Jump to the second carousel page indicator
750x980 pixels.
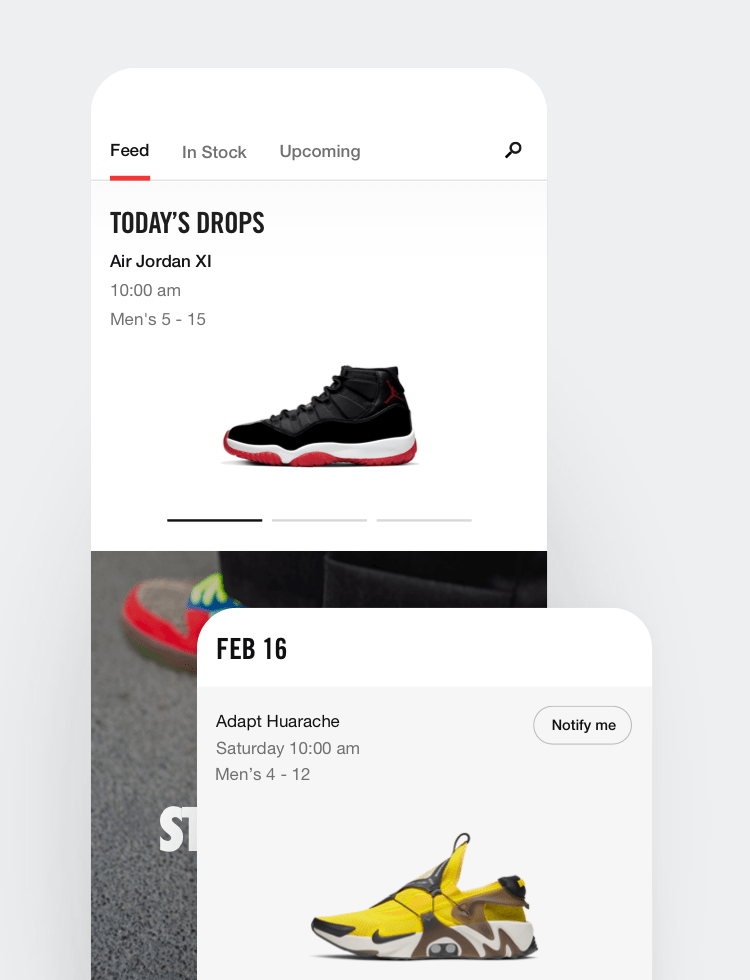tap(319, 520)
